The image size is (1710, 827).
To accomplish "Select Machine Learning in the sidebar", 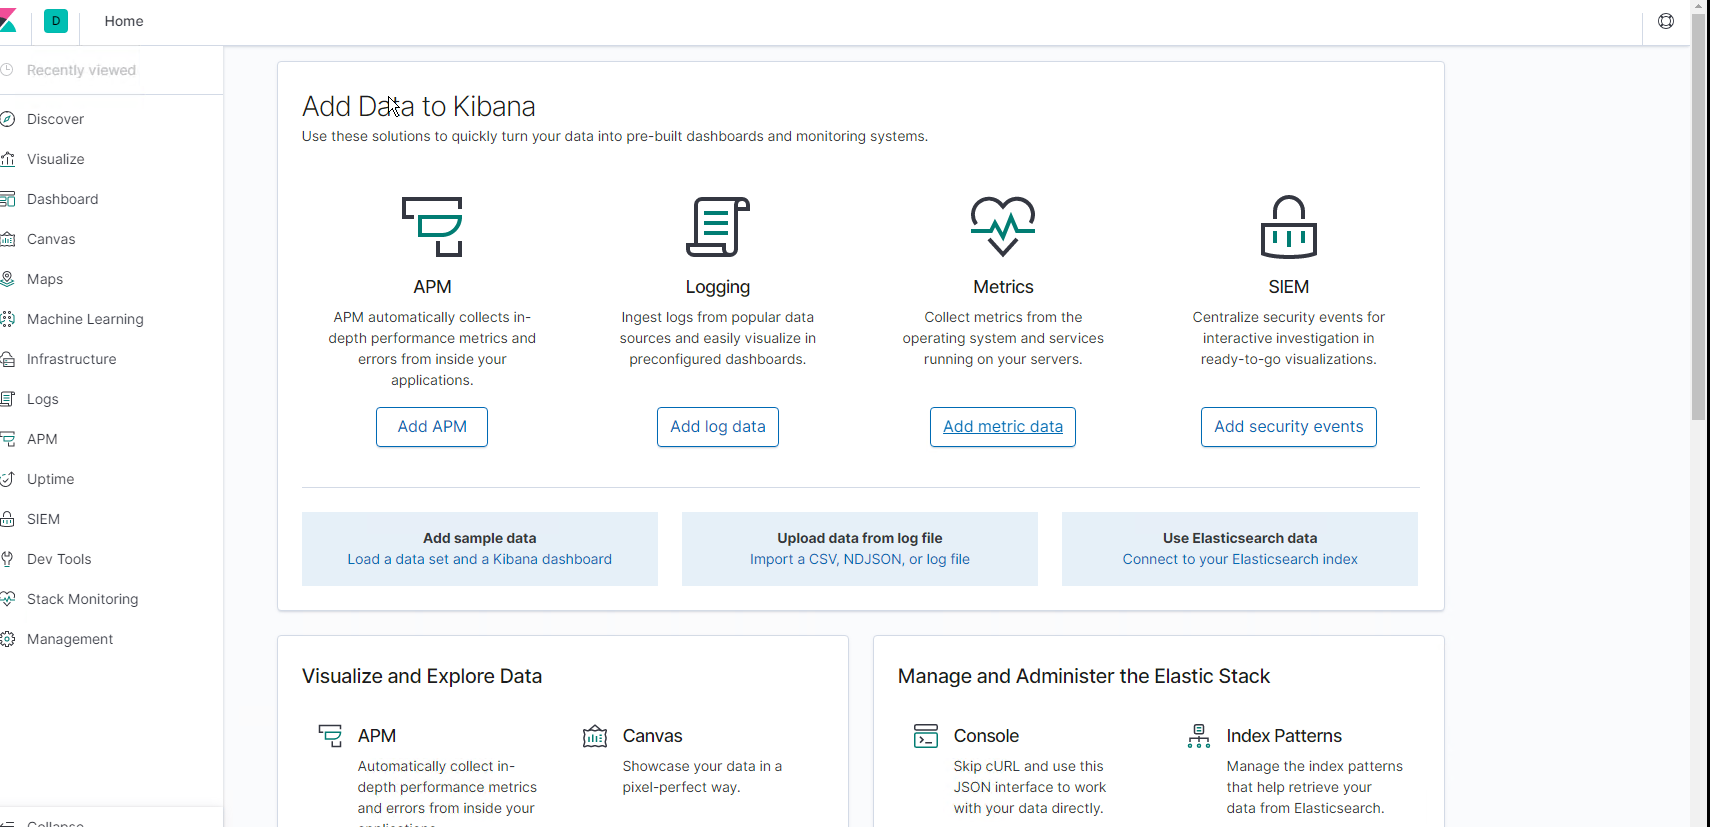I will point(85,319).
